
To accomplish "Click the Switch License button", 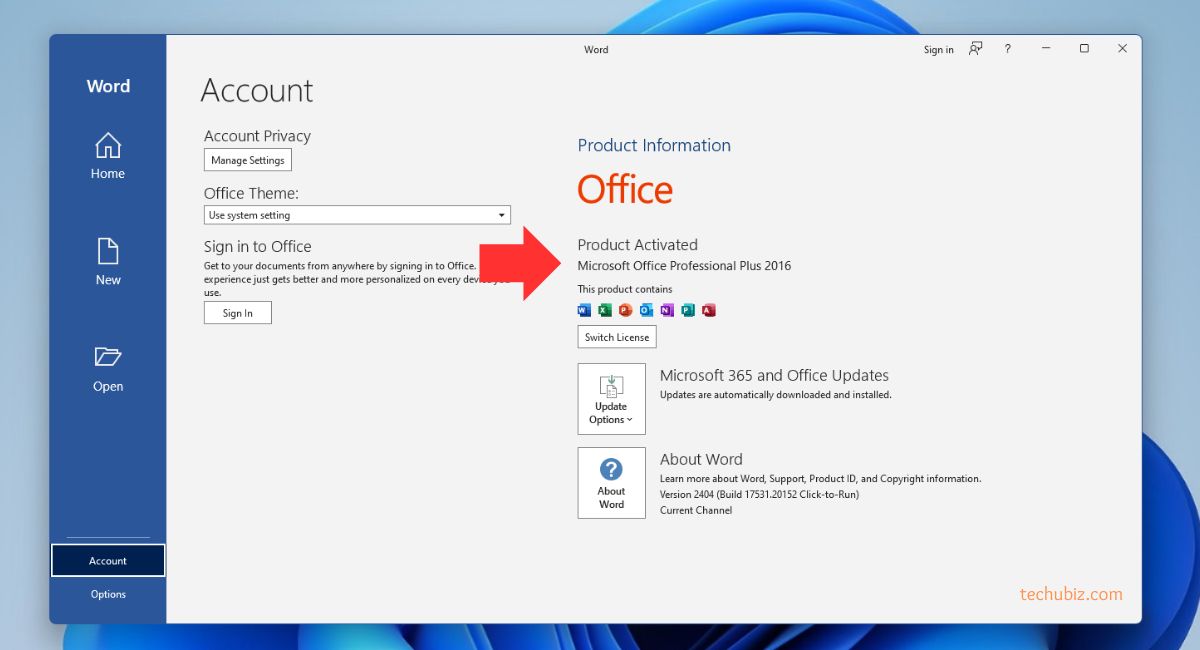I will coord(617,337).
